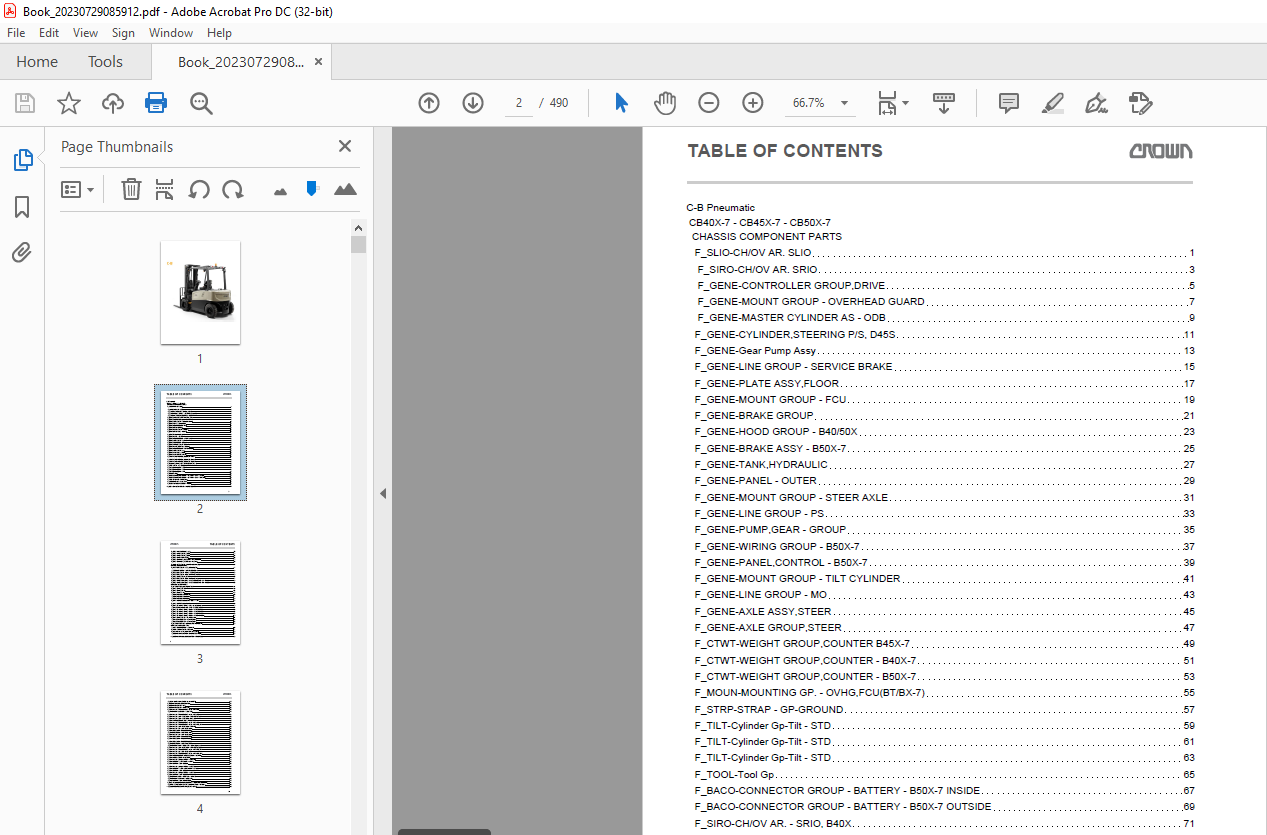The height and width of the screenshot is (835, 1267).
Task: Open F_GENE-AXLE ASSY,STEER contents entry
Action: click(x=764, y=611)
